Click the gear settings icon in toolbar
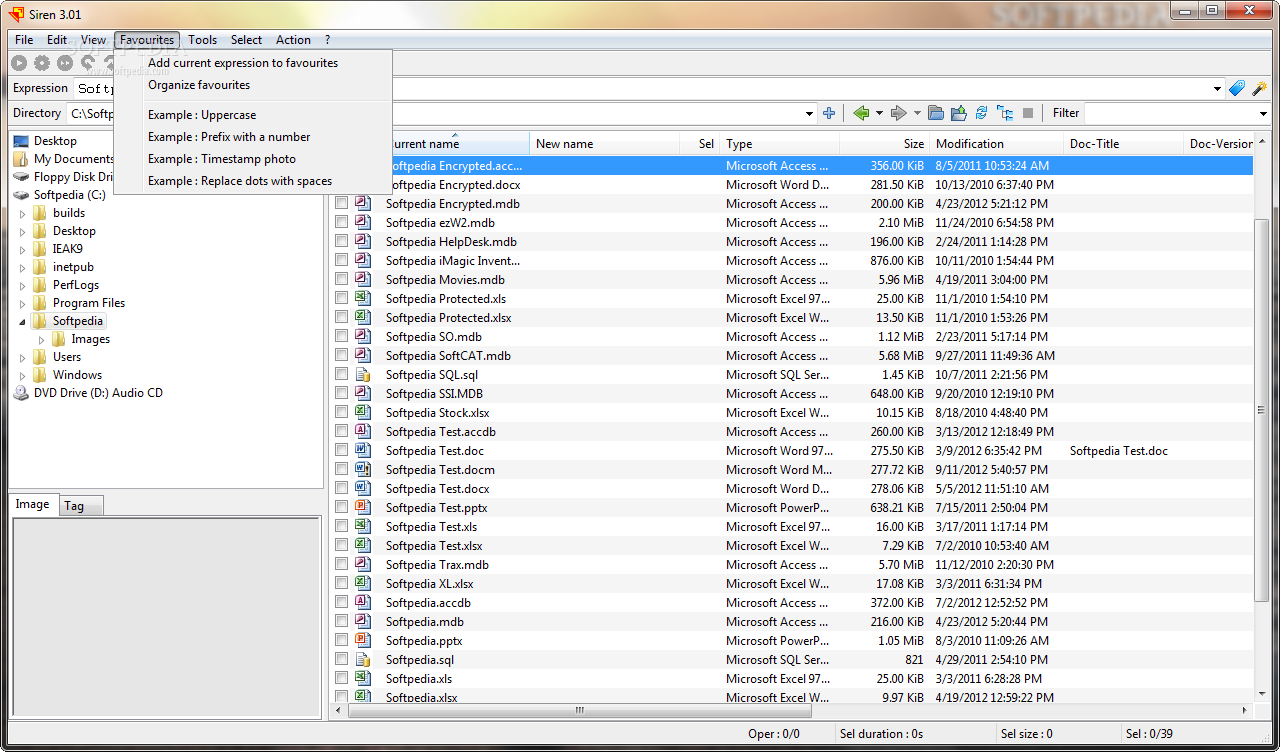The height and width of the screenshot is (752, 1280). point(42,63)
